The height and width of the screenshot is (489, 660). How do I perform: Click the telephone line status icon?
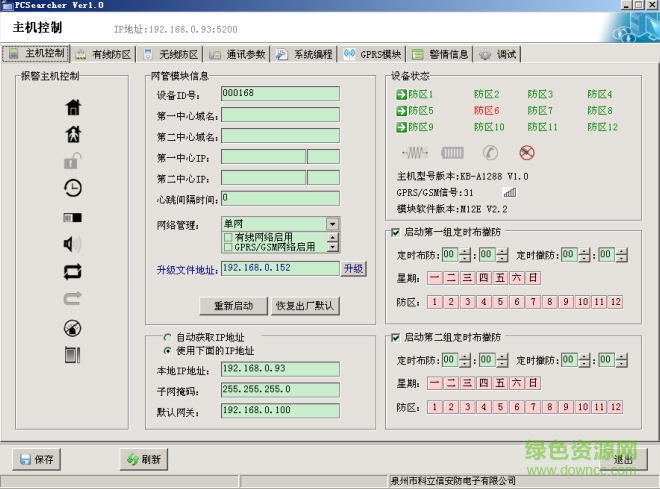tap(490, 153)
